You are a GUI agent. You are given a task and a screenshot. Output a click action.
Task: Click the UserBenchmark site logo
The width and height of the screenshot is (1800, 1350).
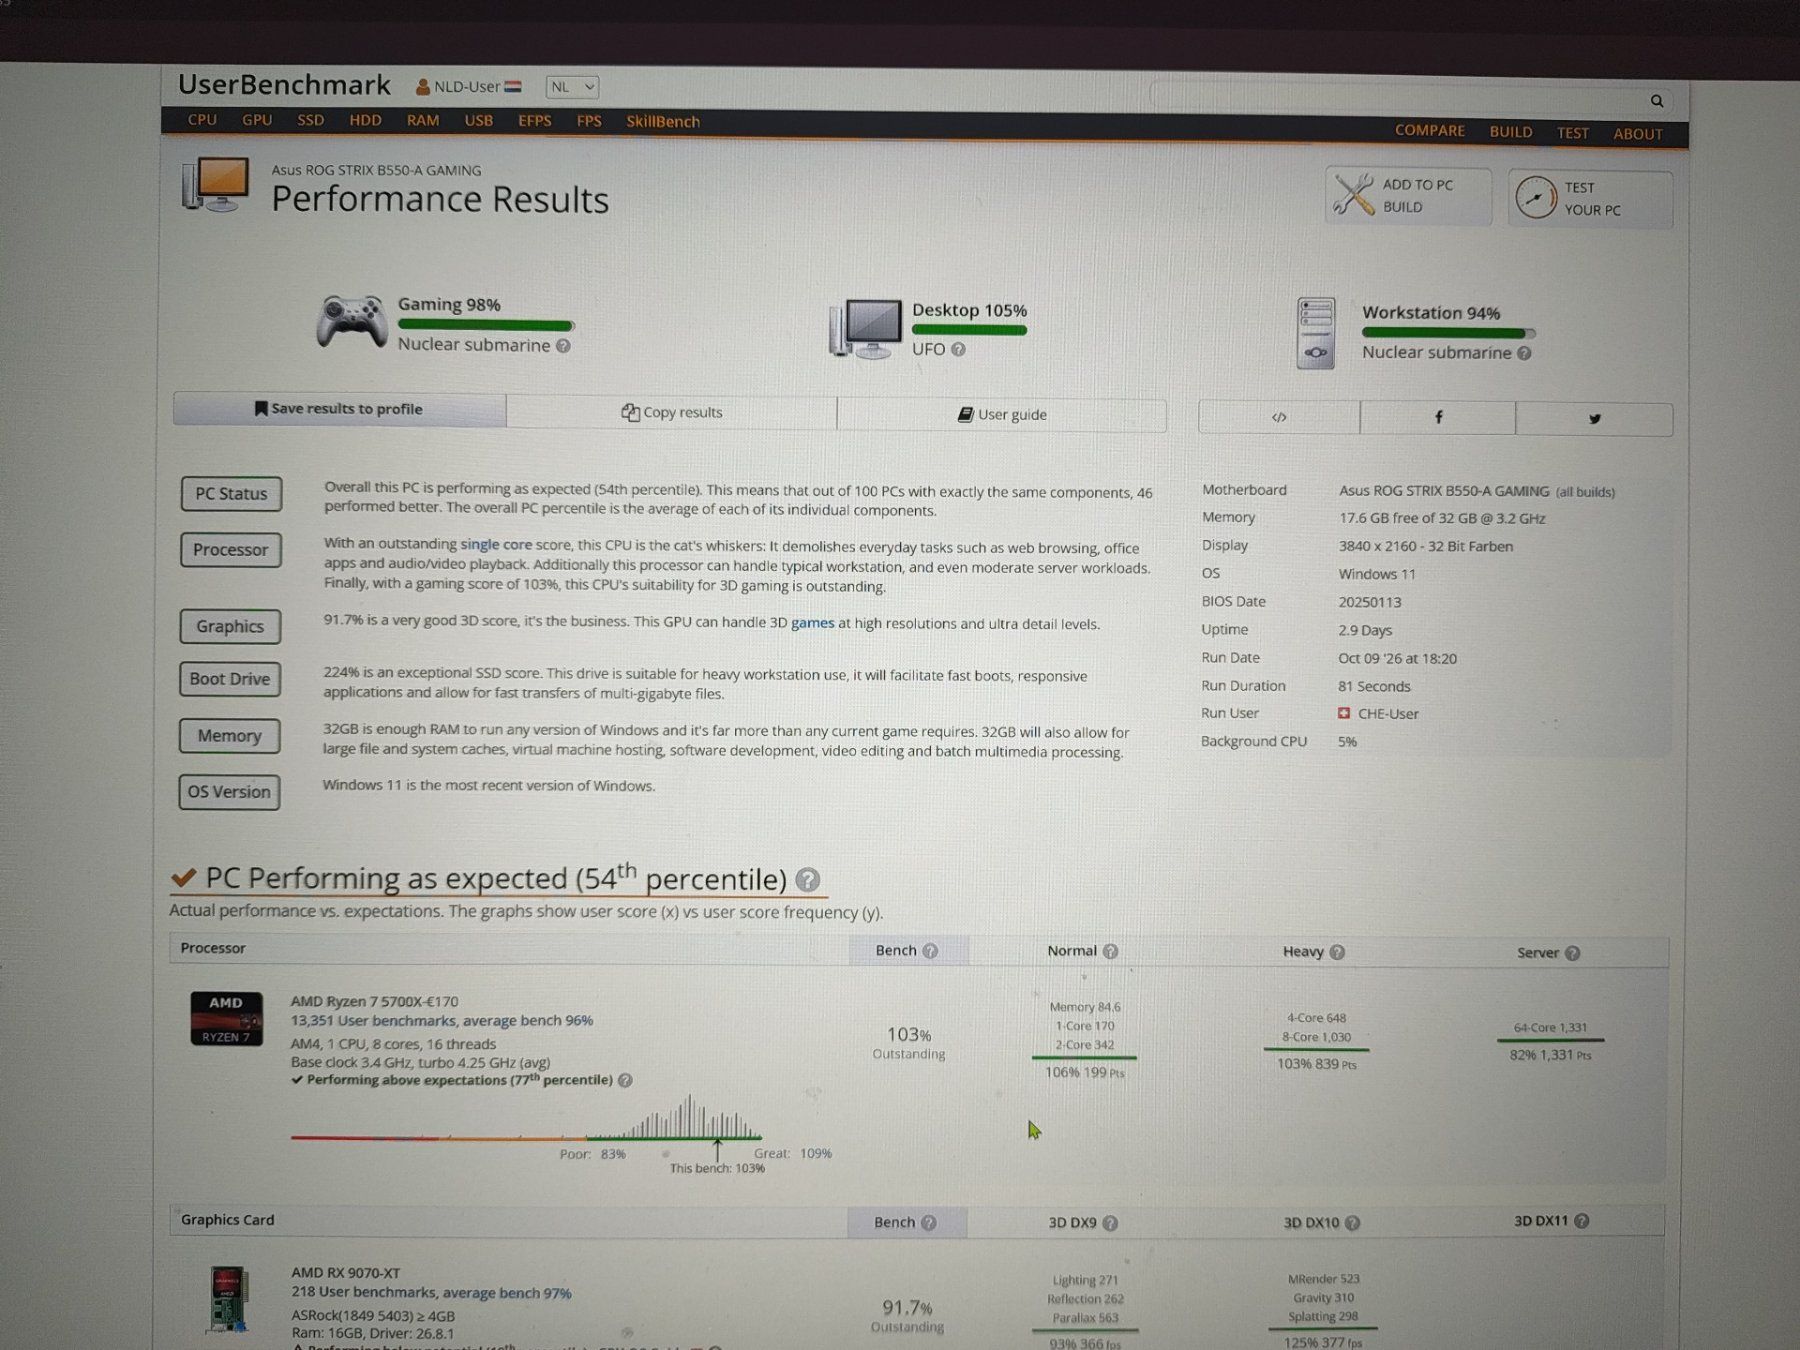click(284, 85)
